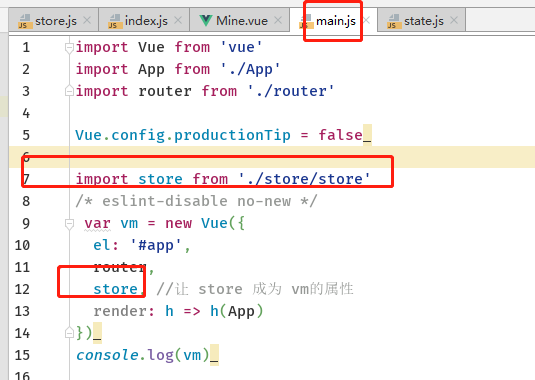Click 'render' on line 13
535x380 pixels.
[120, 311]
